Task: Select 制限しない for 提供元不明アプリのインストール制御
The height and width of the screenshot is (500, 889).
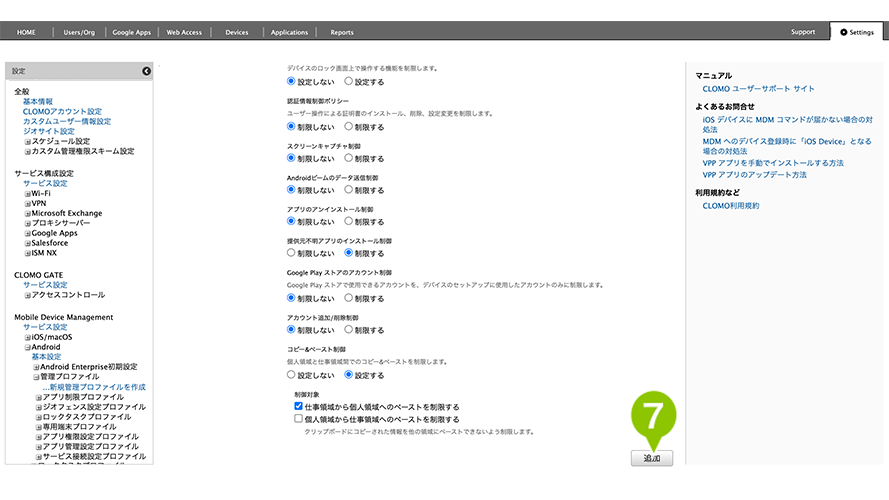Action: pyautogui.click(x=291, y=253)
